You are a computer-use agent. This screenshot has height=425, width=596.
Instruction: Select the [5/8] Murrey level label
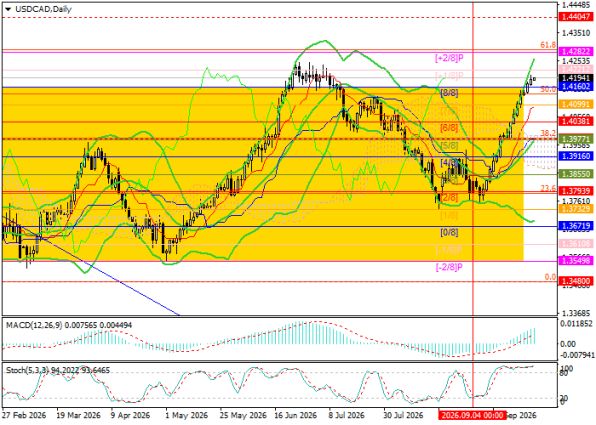point(449,146)
